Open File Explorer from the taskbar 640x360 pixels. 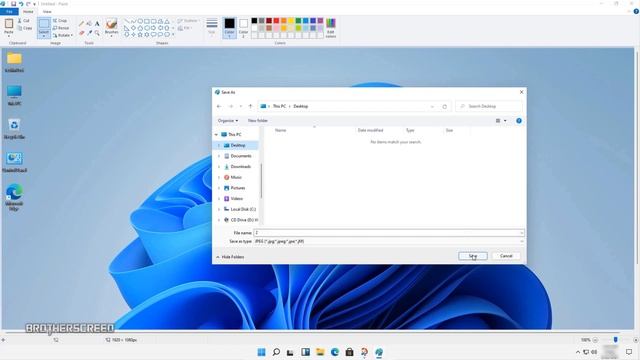point(320,352)
